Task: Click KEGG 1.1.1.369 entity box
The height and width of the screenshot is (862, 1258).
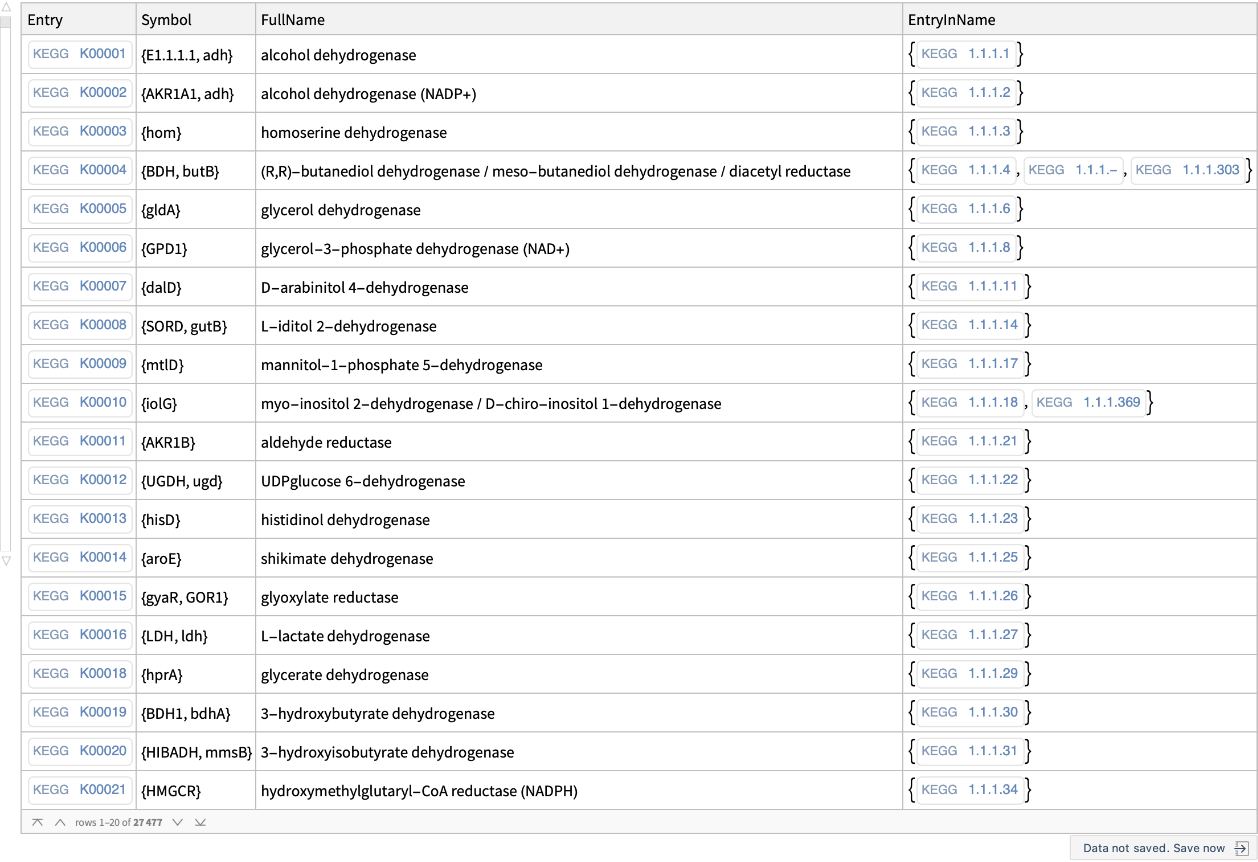Action: pyautogui.click(x=1088, y=402)
